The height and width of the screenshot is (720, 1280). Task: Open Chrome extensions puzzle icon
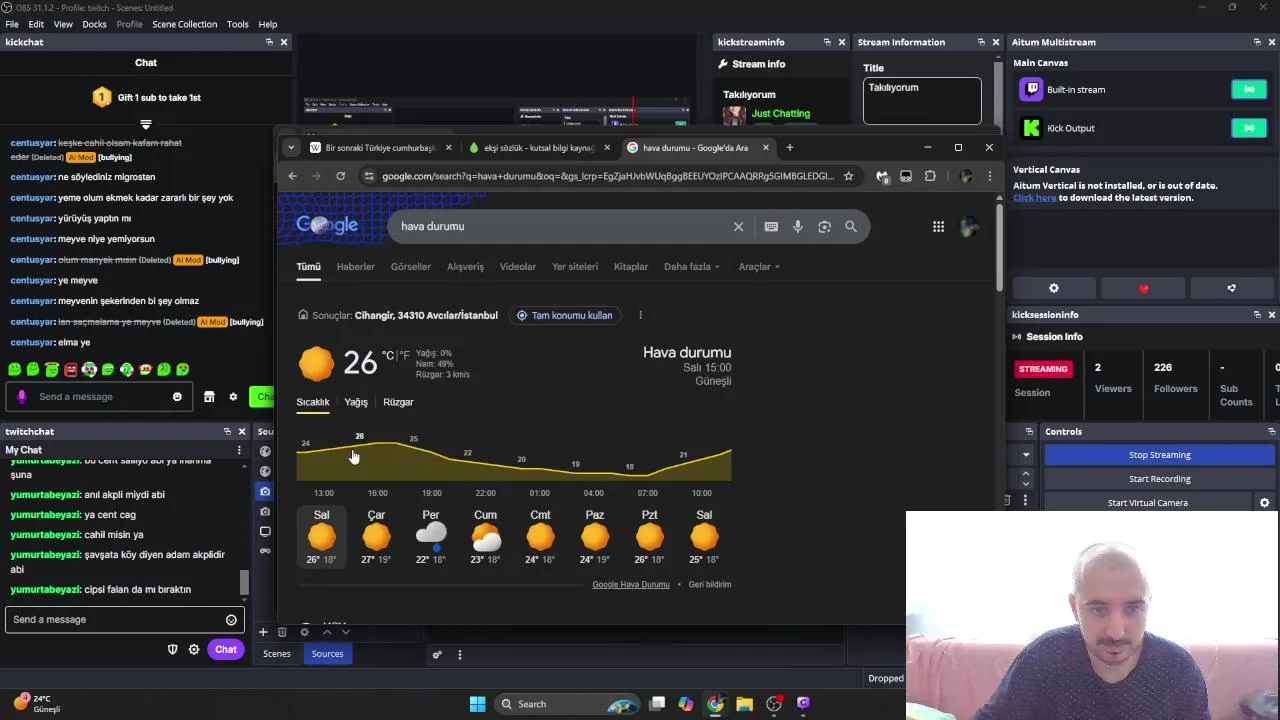(930, 176)
